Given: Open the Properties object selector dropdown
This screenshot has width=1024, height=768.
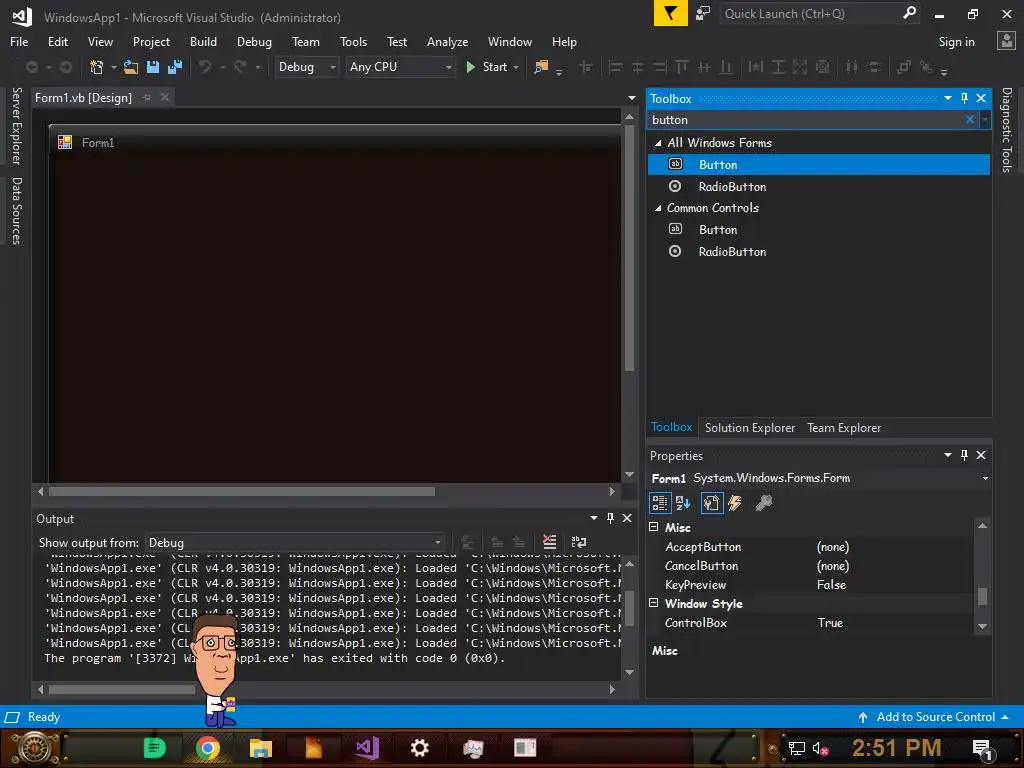Looking at the screenshot, I should 985,478.
